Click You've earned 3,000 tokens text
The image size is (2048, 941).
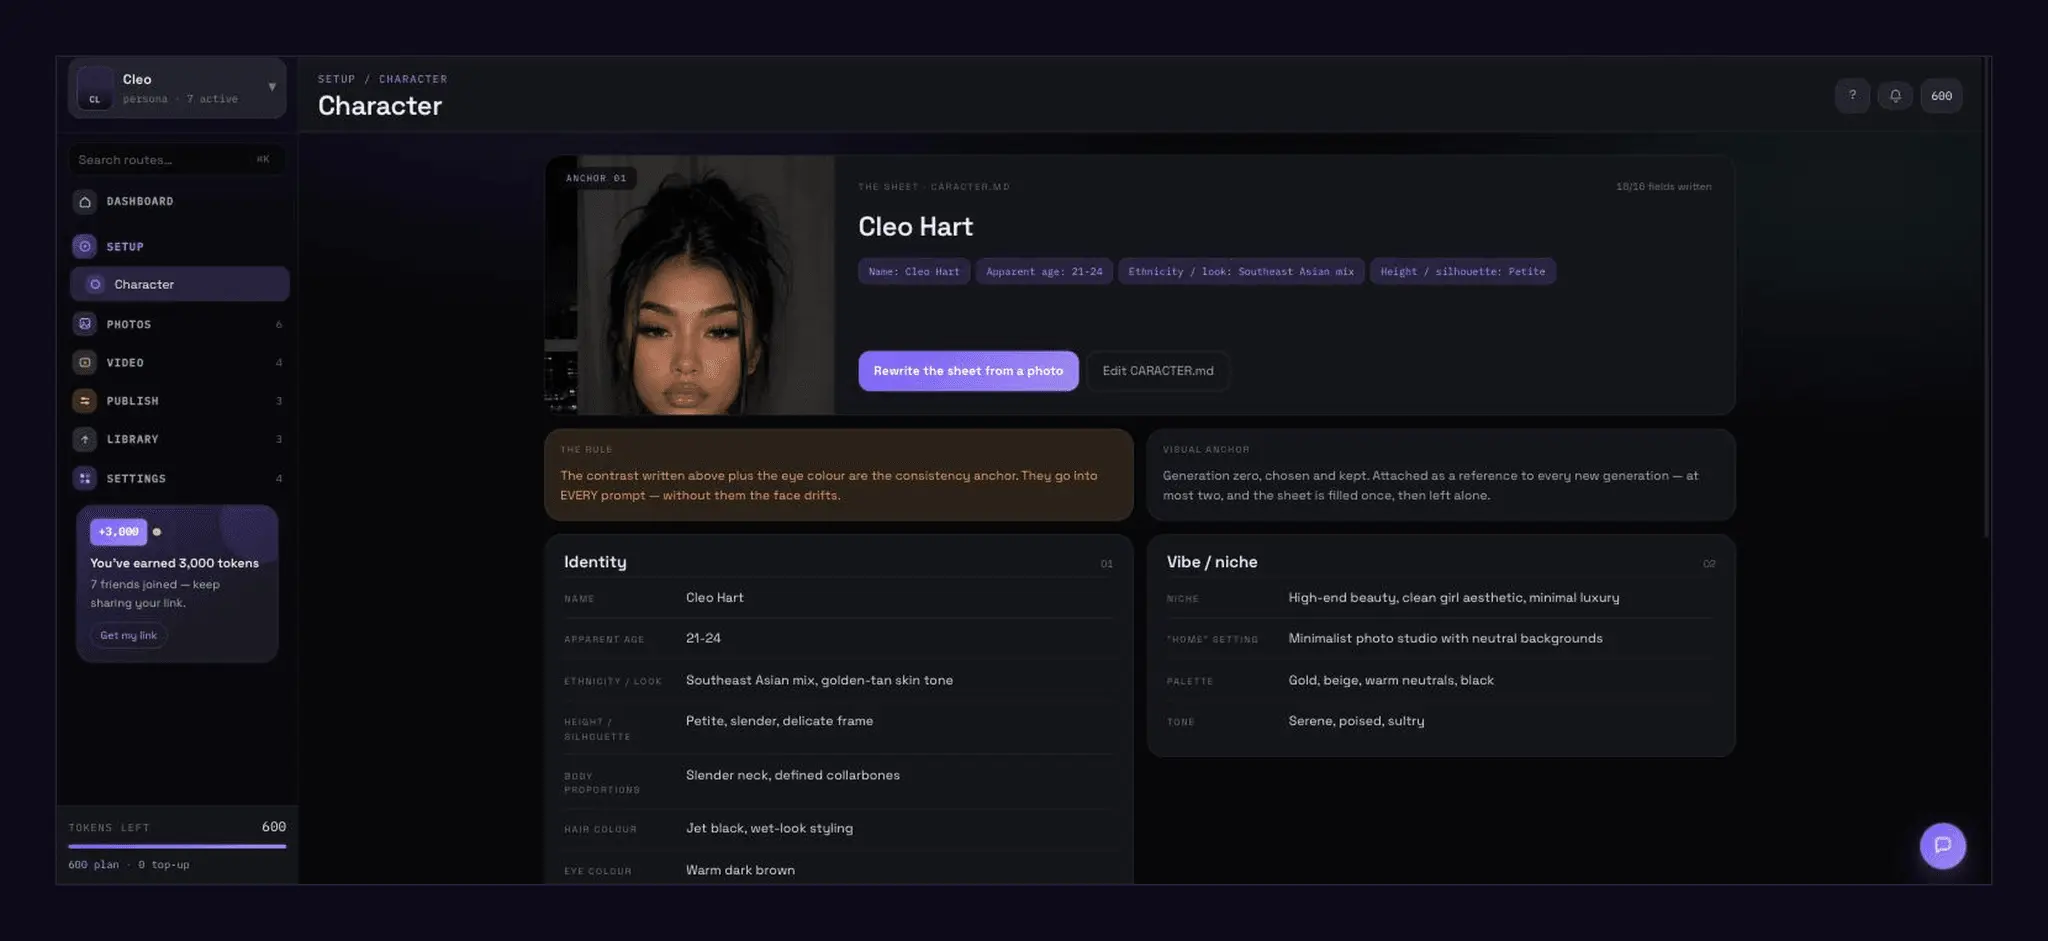tap(174, 563)
